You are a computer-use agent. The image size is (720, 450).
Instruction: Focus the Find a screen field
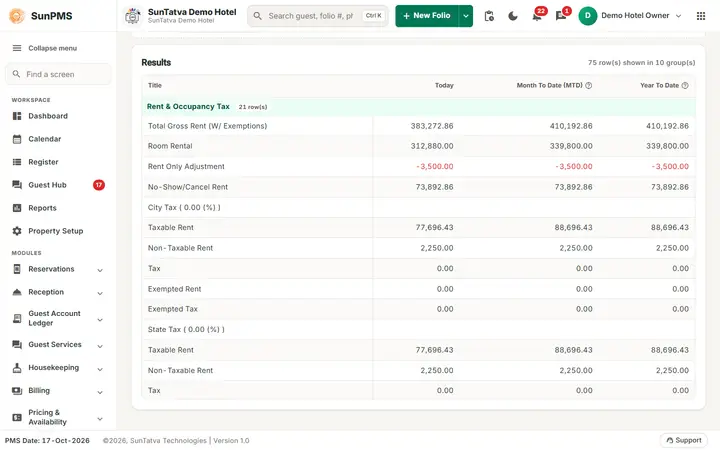pyautogui.click(x=58, y=74)
